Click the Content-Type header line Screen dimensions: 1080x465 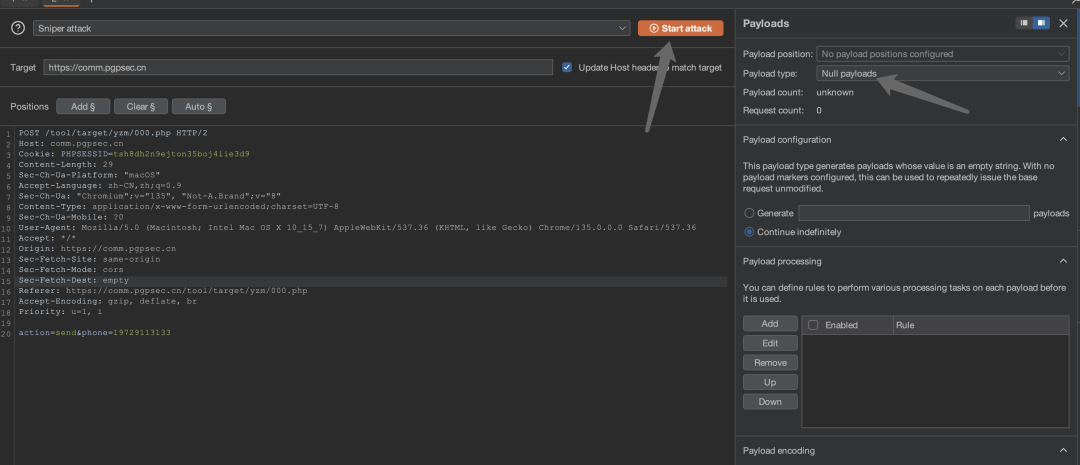pos(178,207)
